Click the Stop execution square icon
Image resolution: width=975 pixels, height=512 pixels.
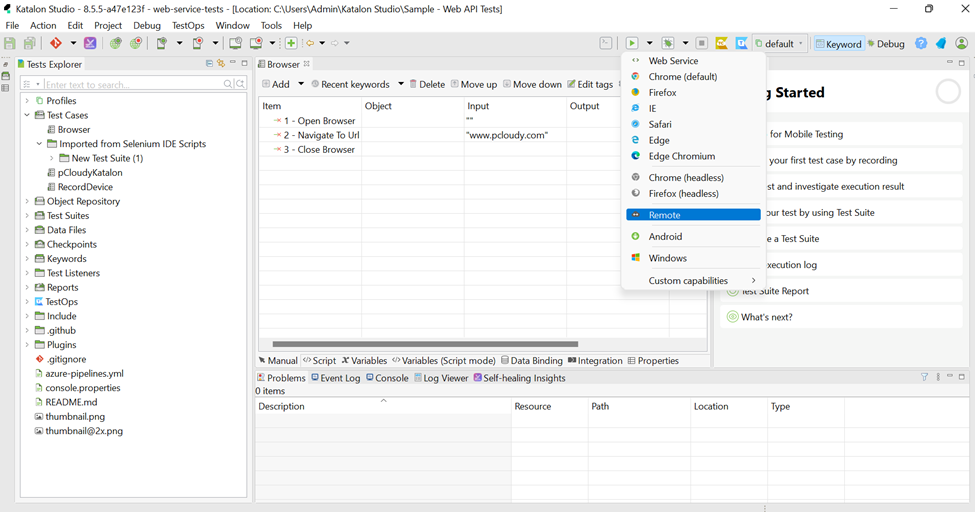tap(702, 43)
